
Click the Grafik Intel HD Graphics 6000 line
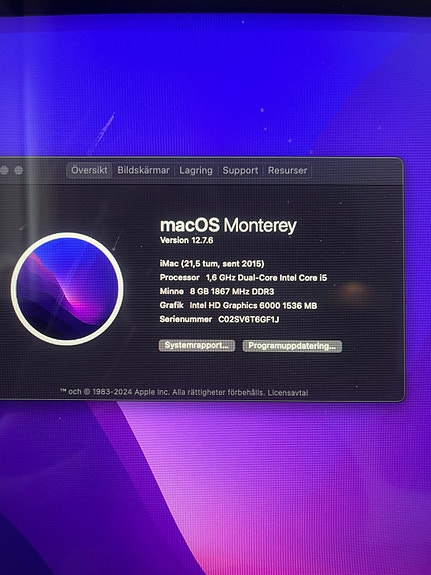[238, 305]
